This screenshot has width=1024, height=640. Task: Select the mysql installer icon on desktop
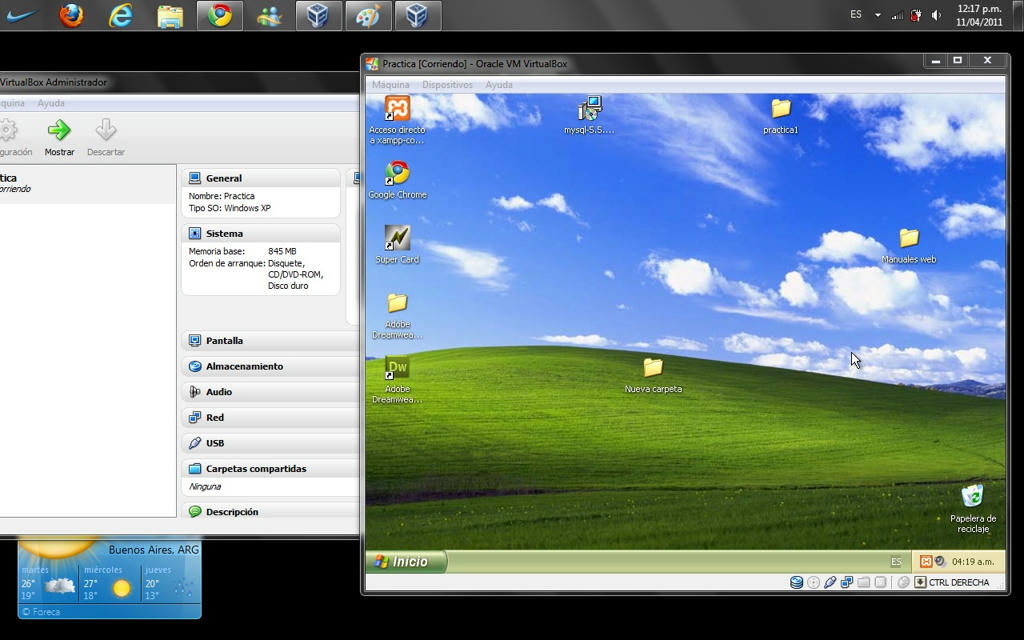click(589, 115)
